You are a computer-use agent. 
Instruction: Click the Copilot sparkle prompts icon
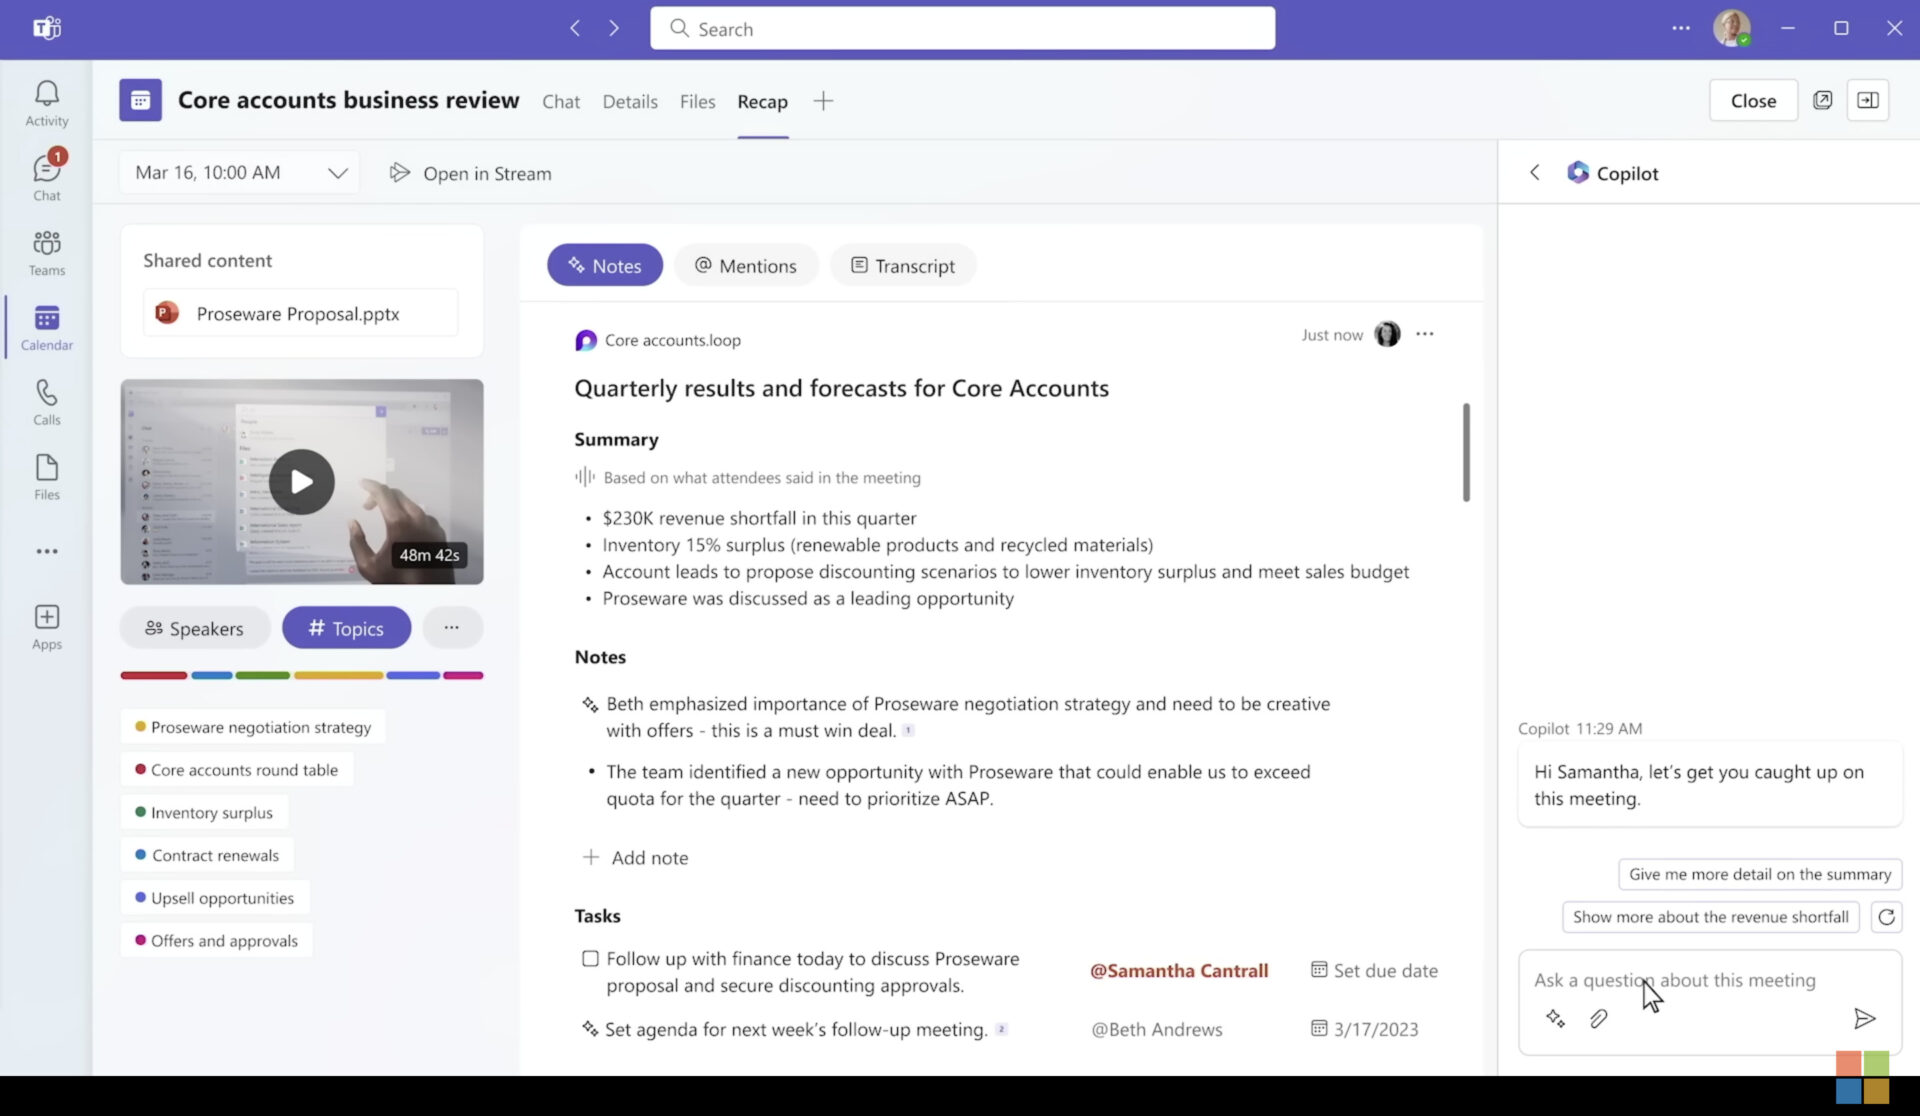tap(1555, 1018)
